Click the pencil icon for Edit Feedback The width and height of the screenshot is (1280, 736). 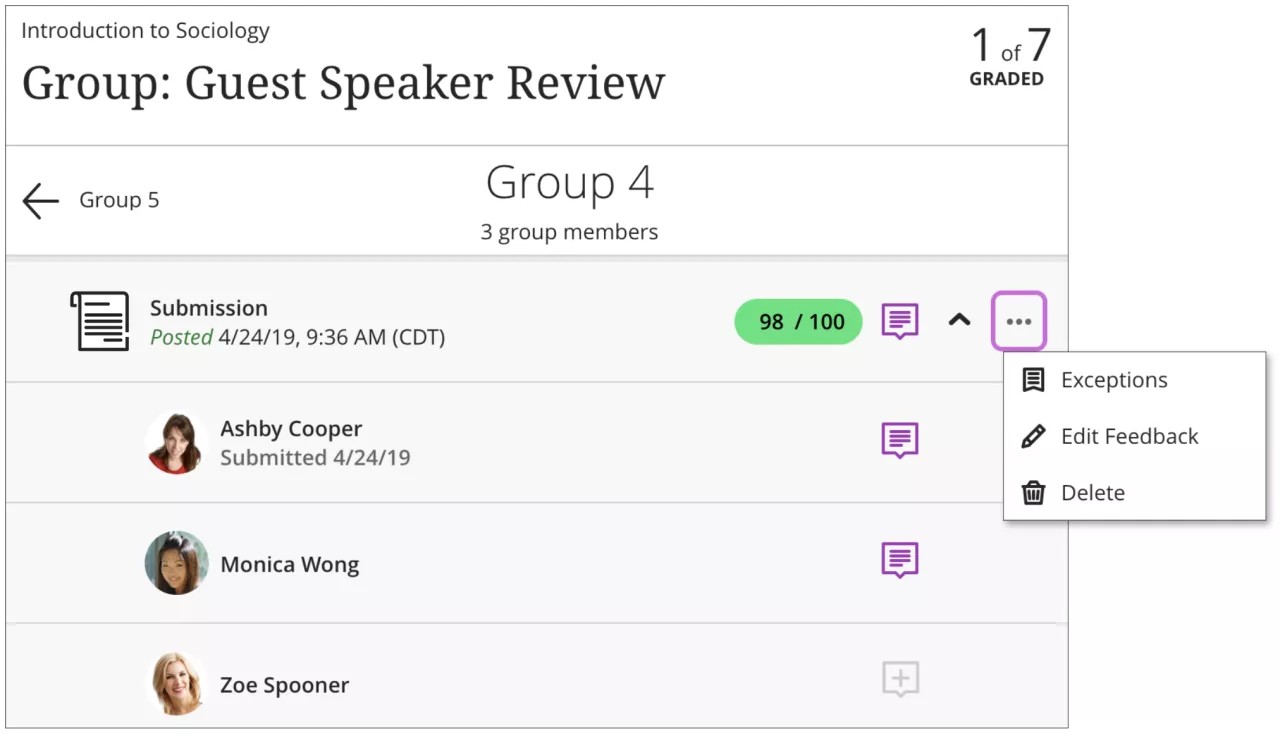pos(1033,437)
